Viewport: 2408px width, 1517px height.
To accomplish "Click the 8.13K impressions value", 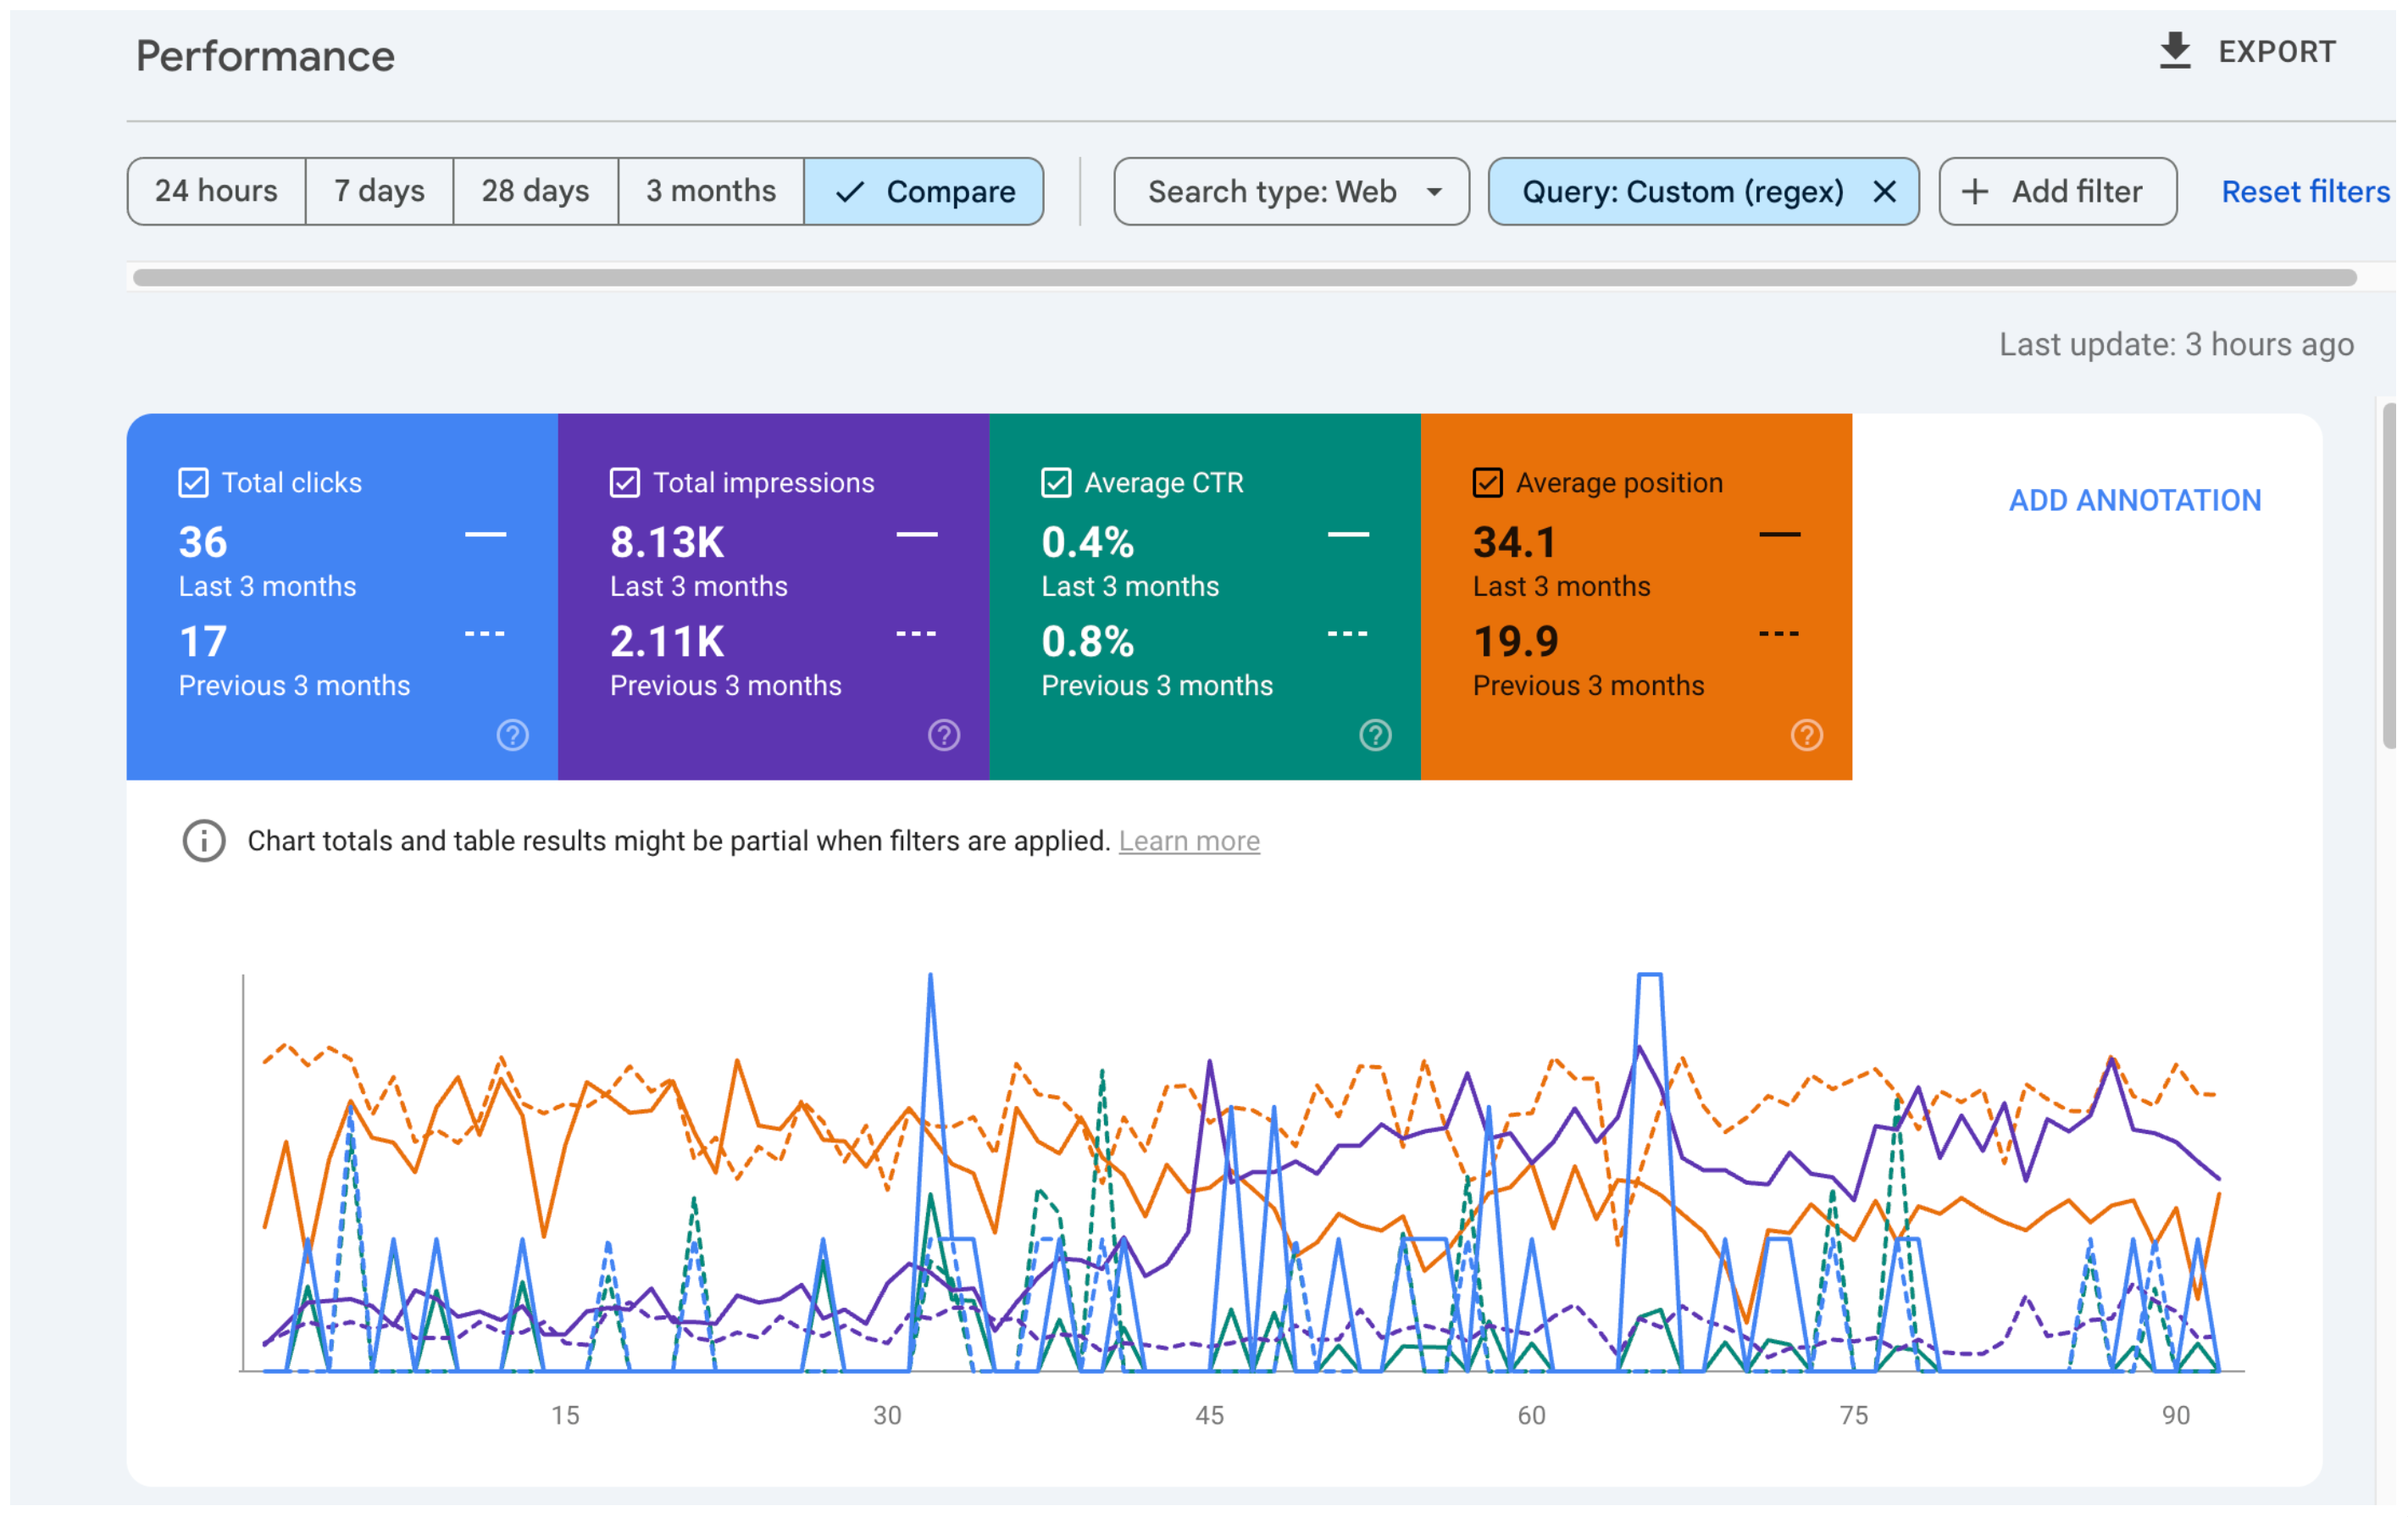I will 667,542.
